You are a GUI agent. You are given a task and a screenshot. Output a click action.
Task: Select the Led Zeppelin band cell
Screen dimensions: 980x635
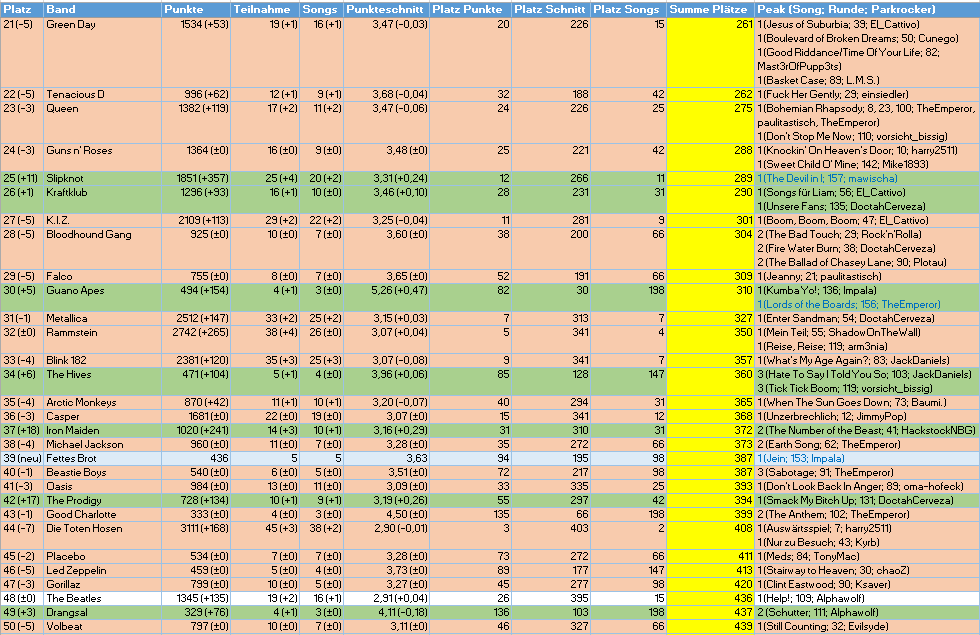tap(102, 571)
